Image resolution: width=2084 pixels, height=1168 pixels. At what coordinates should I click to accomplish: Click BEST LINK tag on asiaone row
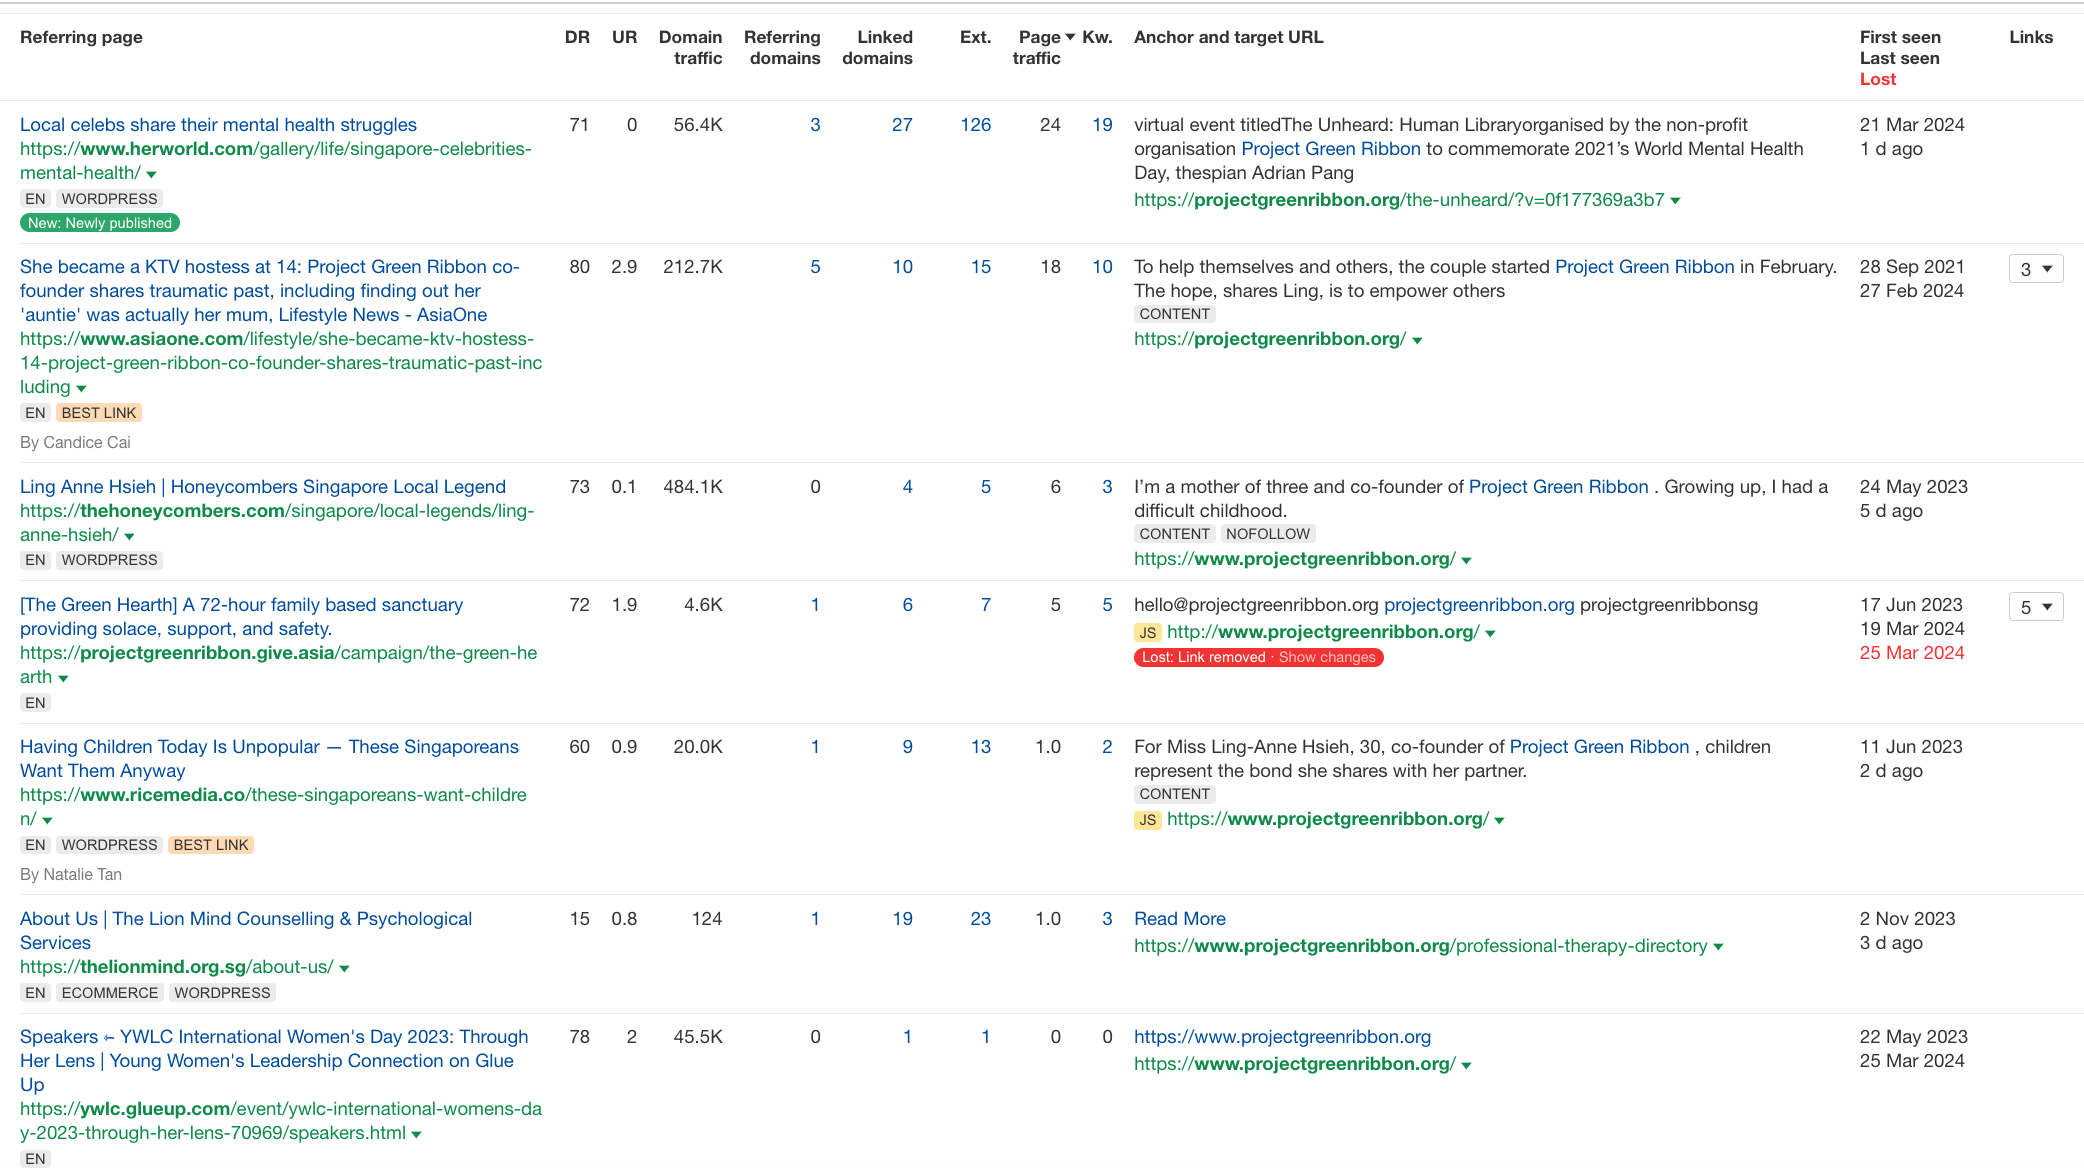99,413
